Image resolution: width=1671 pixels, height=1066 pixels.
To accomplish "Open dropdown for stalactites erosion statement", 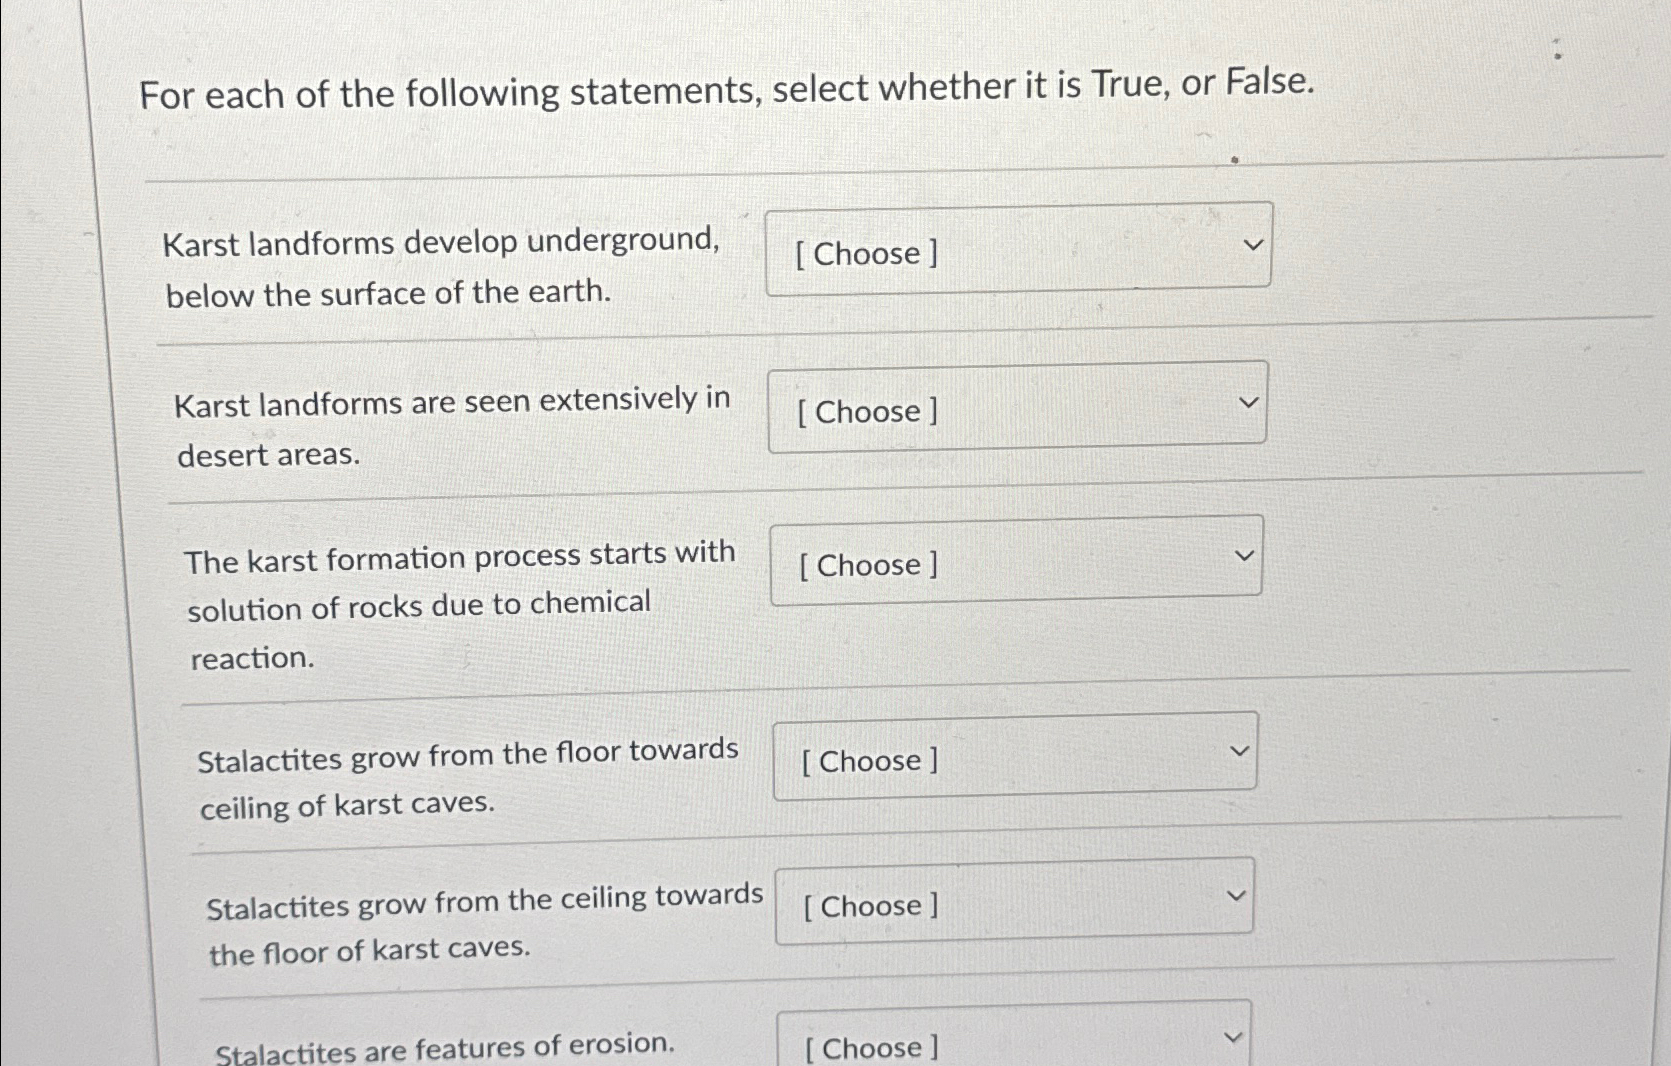I will point(1012,1043).
